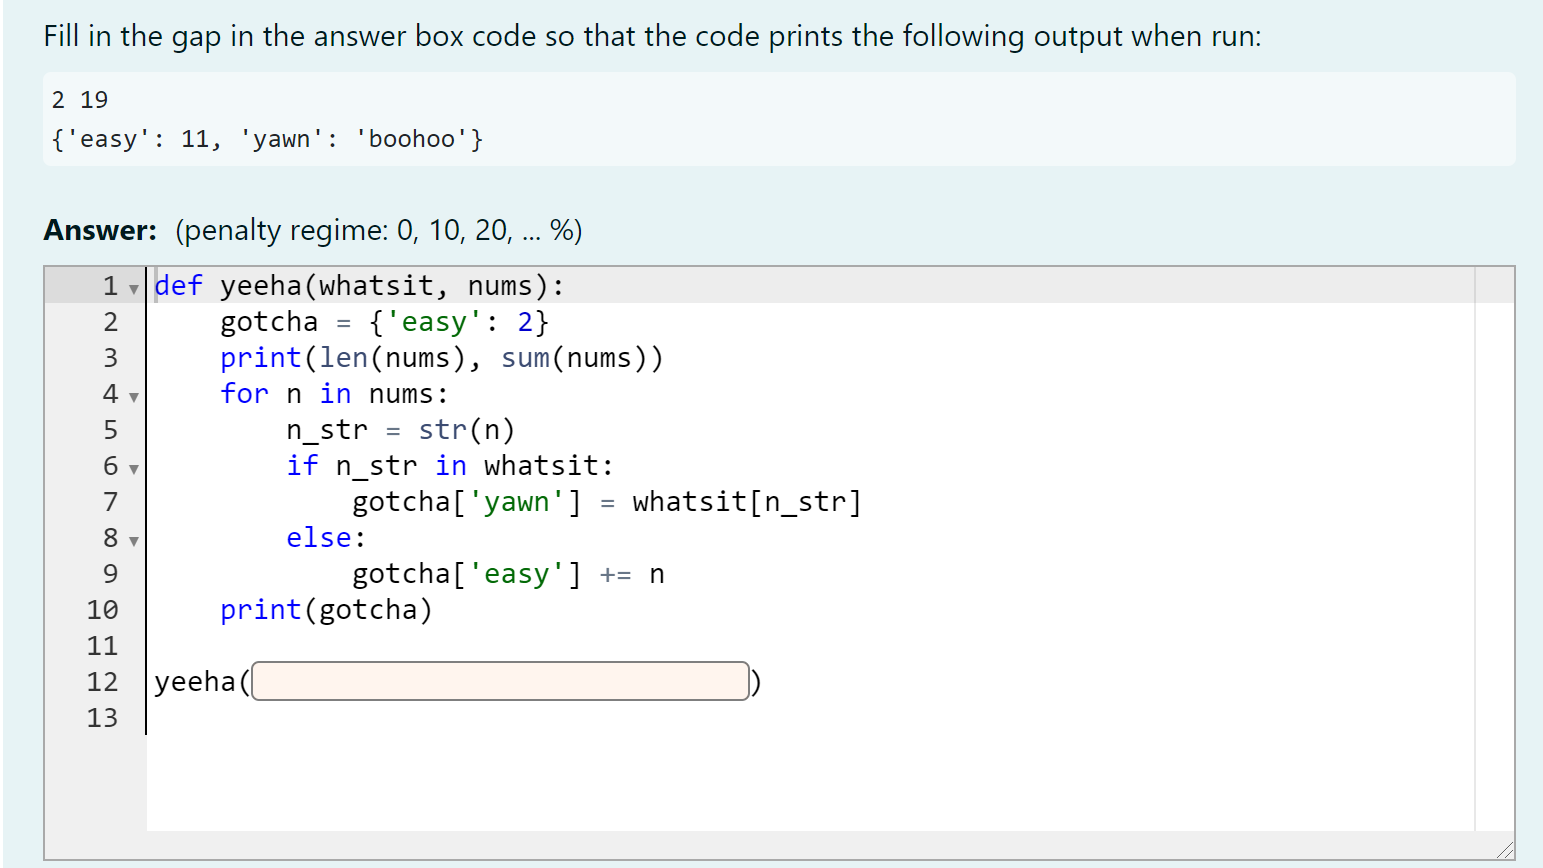Click the print(gotcha) statement
1543x868 pixels.
[x=325, y=609]
